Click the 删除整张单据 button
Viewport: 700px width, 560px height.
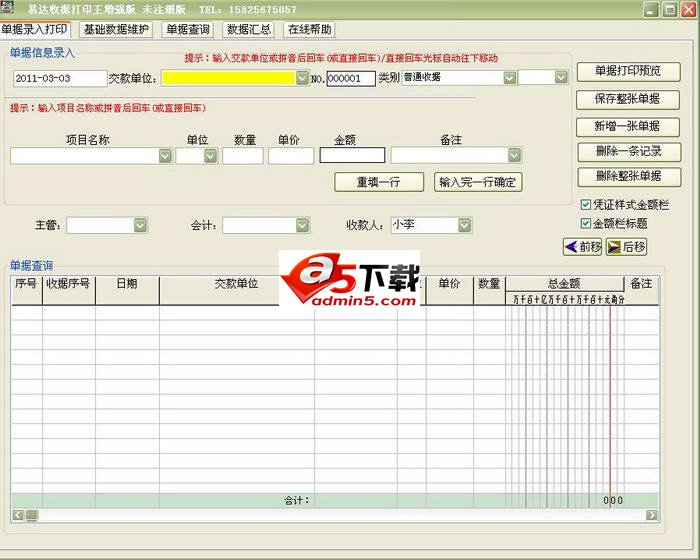click(x=629, y=177)
